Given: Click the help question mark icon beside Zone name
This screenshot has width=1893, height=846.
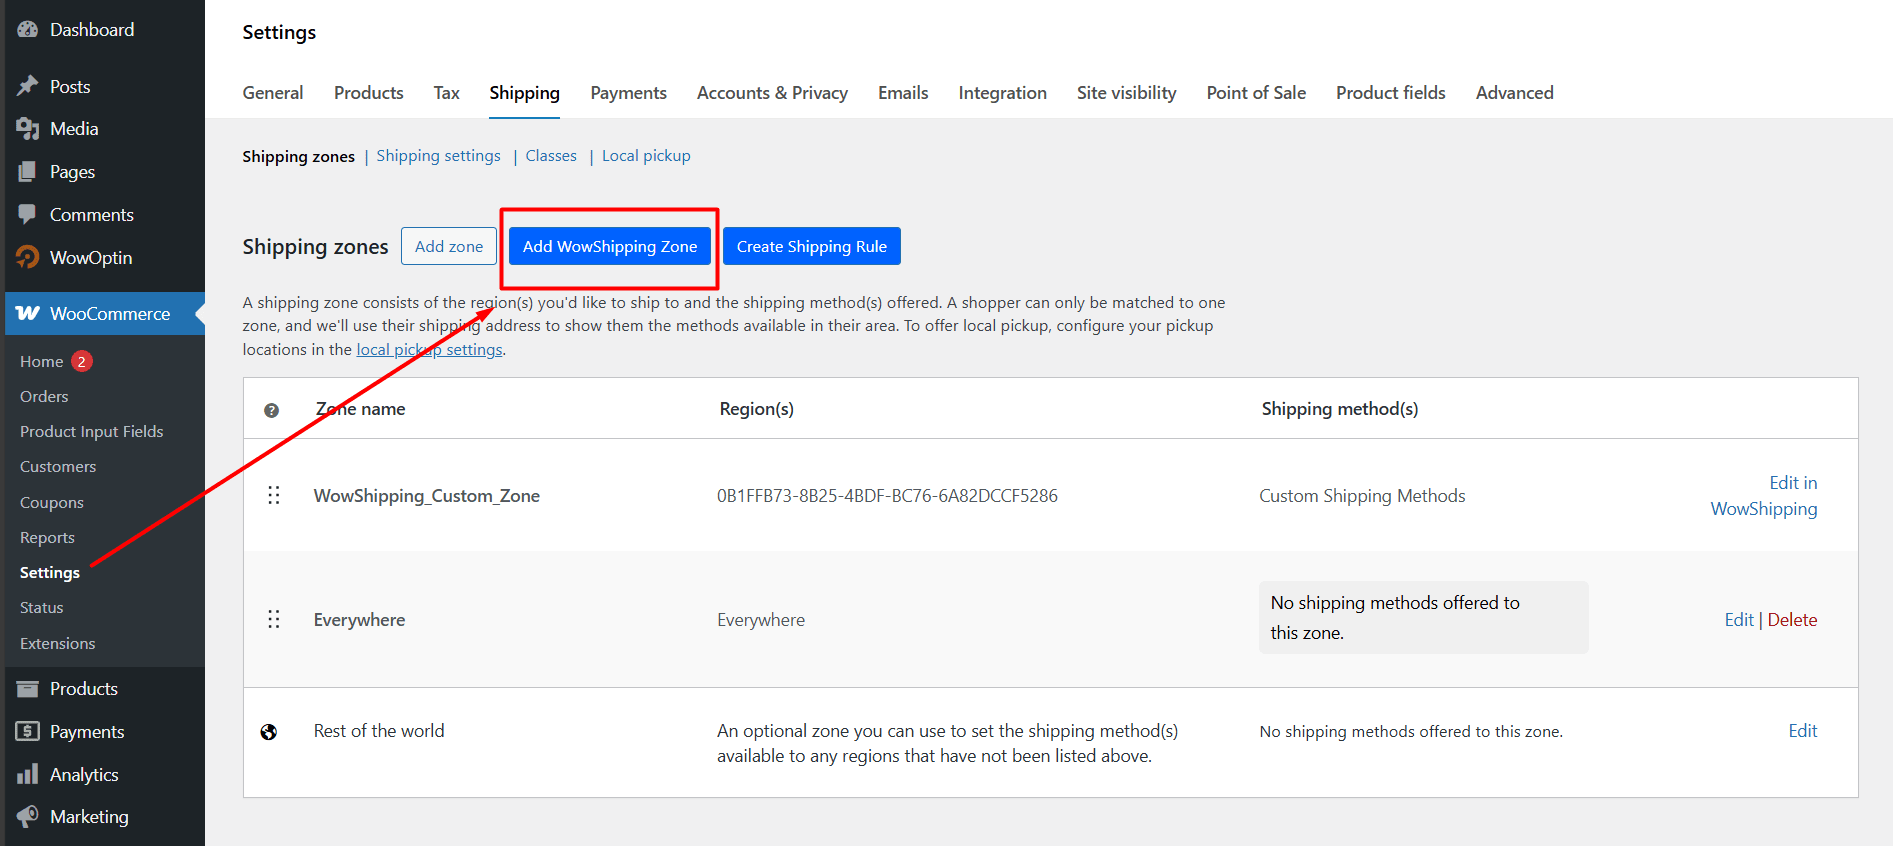Looking at the screenshot, I should click(271, 410).
